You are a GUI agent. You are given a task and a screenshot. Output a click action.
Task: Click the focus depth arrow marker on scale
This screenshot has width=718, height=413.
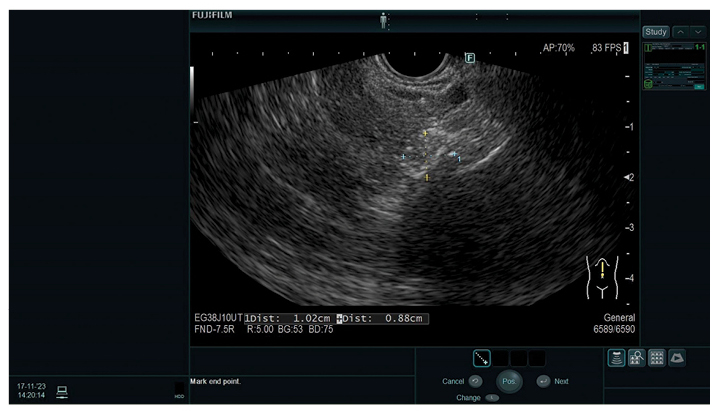click(x=627, y=177)
